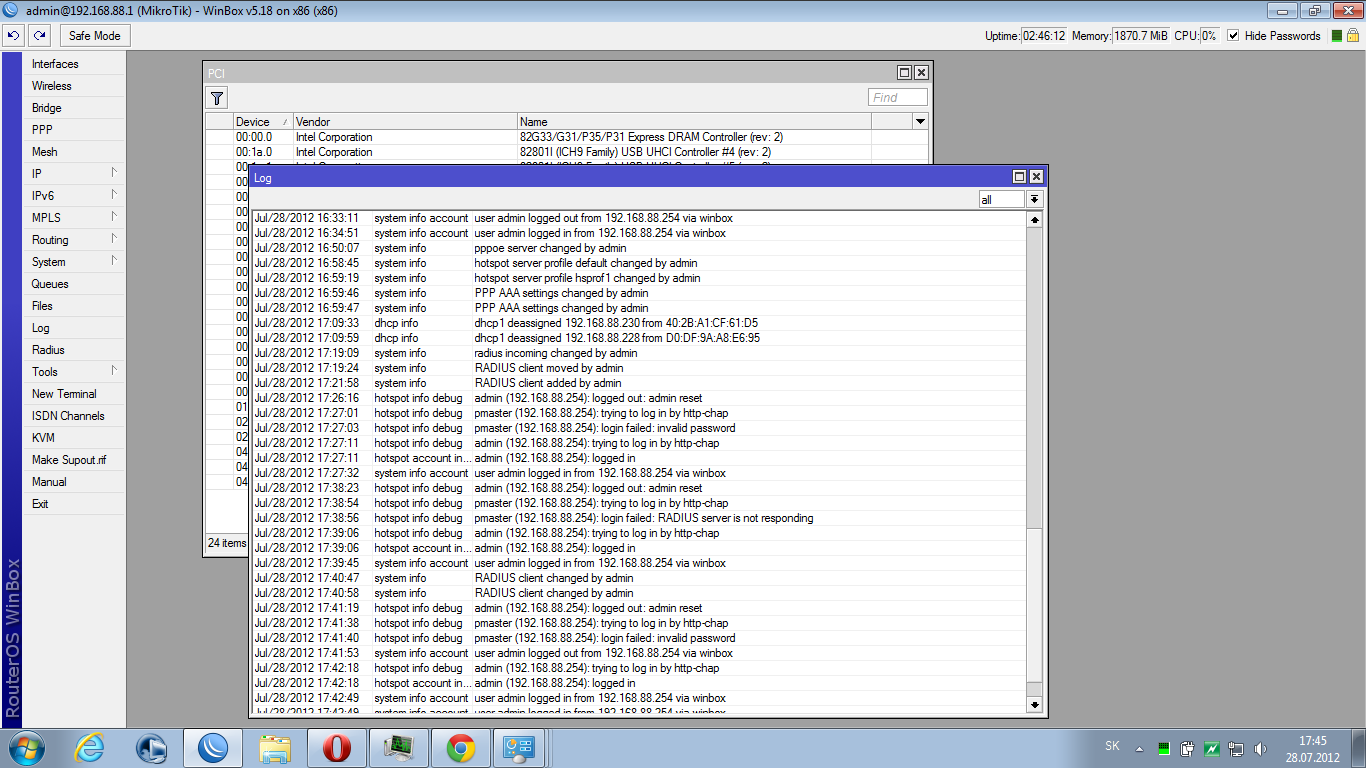Screen dimensions: 1366x768
Task: Click Log scrollbar down arrow
Action: pyautogui.click(x=1035, y=705)
